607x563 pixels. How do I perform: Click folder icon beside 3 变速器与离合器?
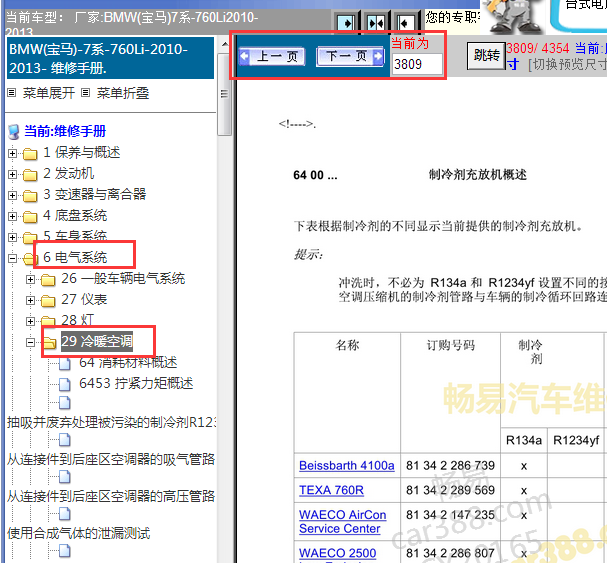pyautogui.click(x=30, y=196)
